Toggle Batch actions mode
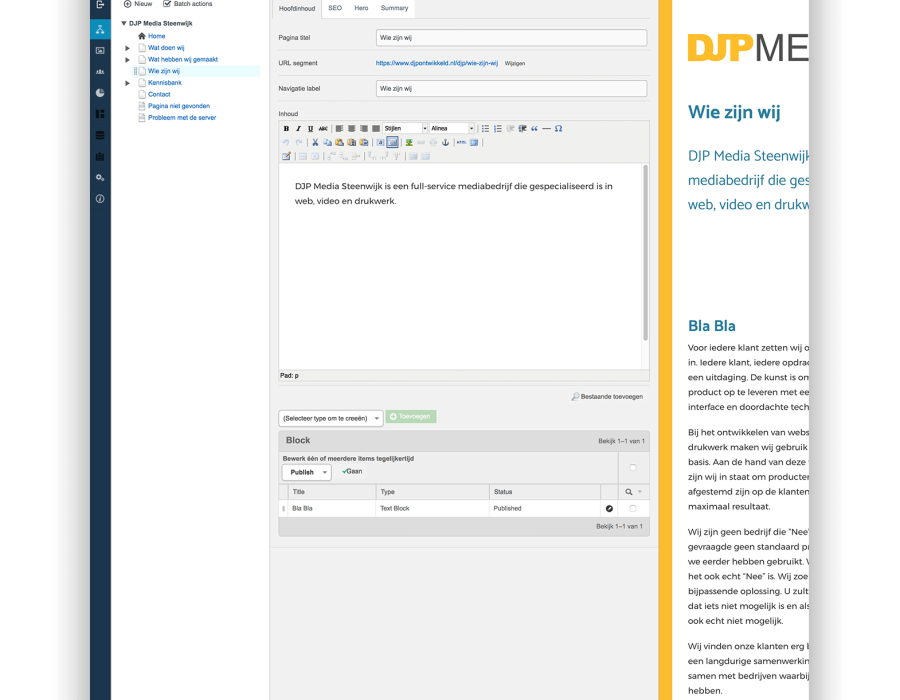Screen dimensions: 900x700 tap(188, 4)
